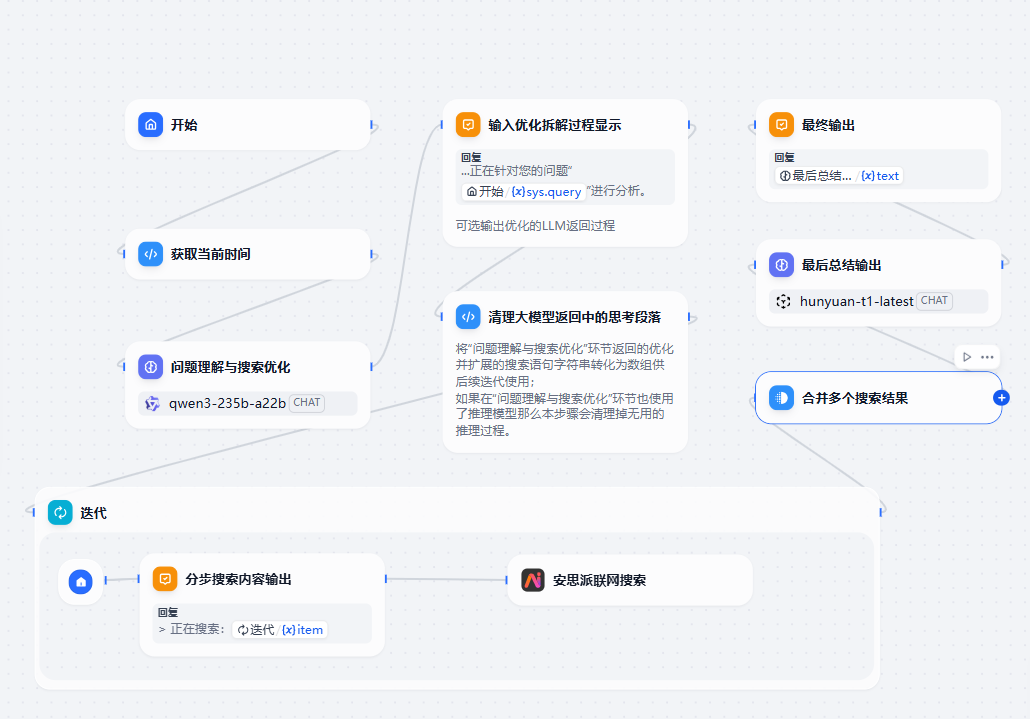The width and height of the screenshot is (1030, 719).
Task: Select the 分步搜索内容输出 node title
Action: coord(238,579)
